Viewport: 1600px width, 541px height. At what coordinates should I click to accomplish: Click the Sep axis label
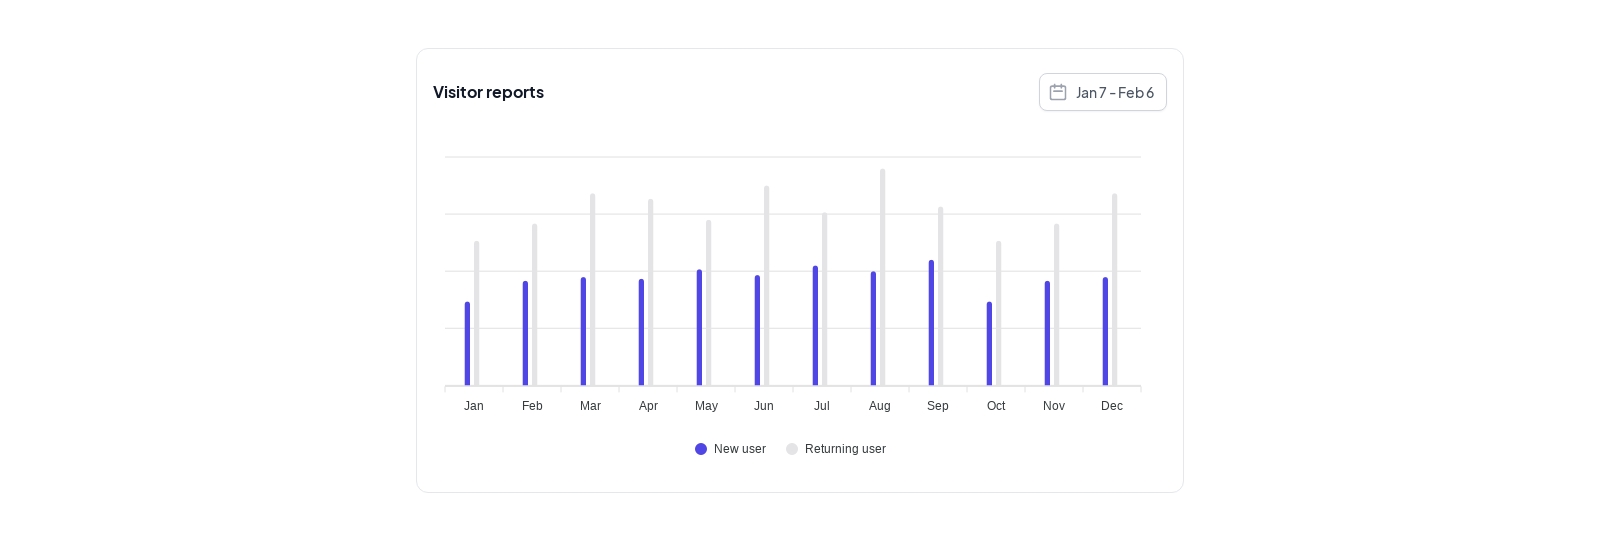tap(938, 406)
